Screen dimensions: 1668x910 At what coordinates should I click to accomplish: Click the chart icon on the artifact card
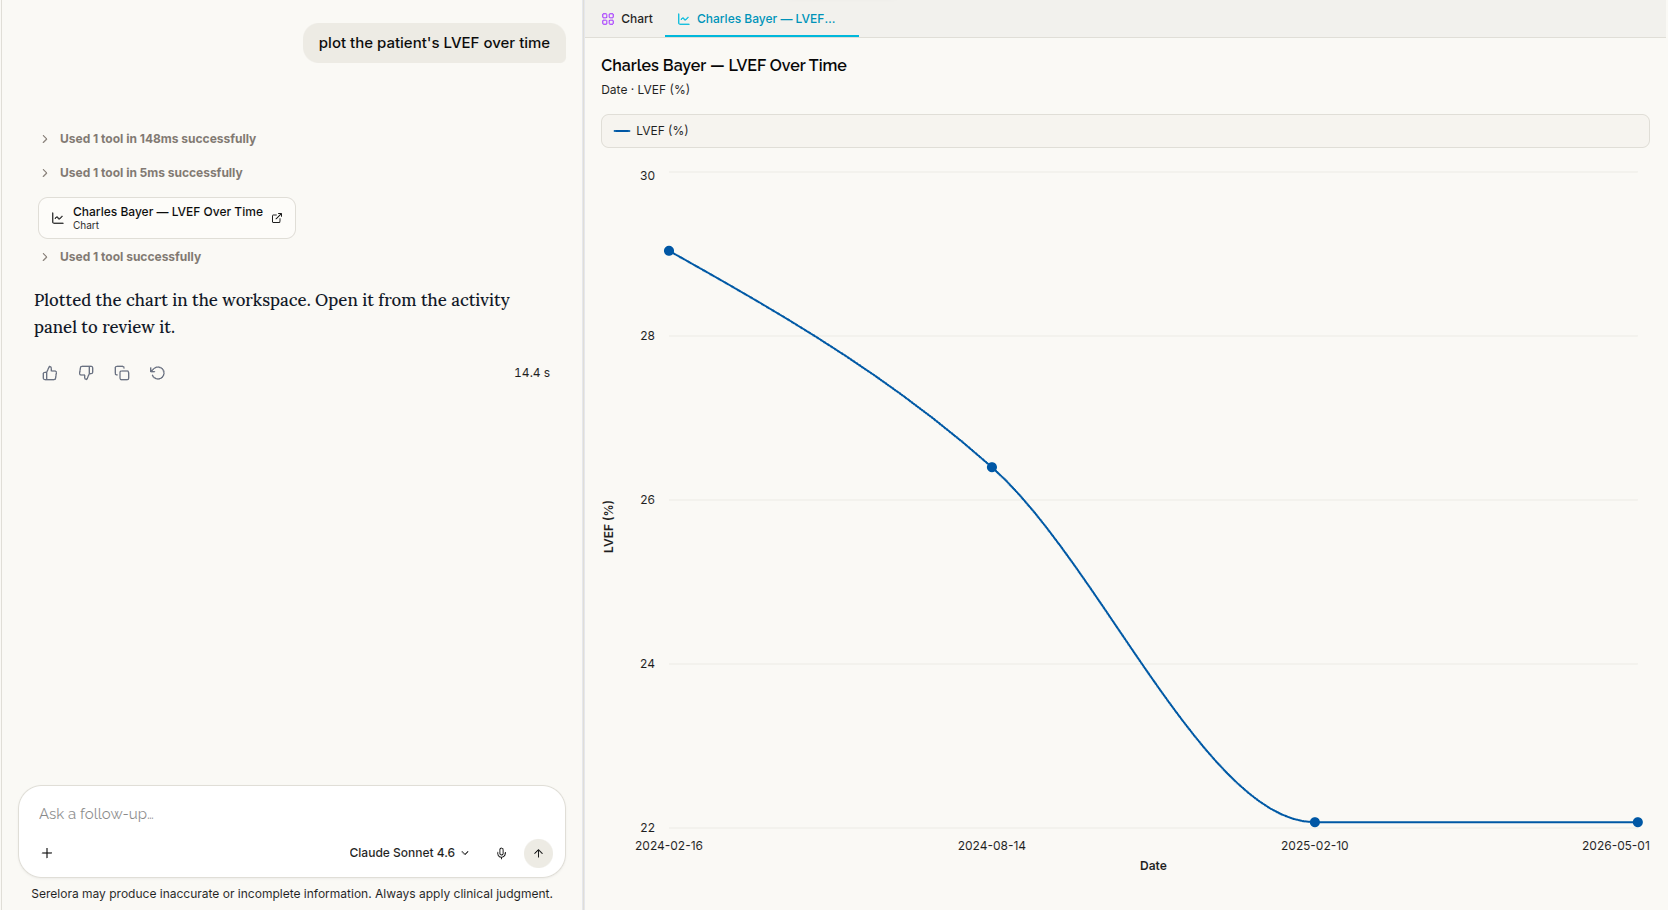[58, 218]
